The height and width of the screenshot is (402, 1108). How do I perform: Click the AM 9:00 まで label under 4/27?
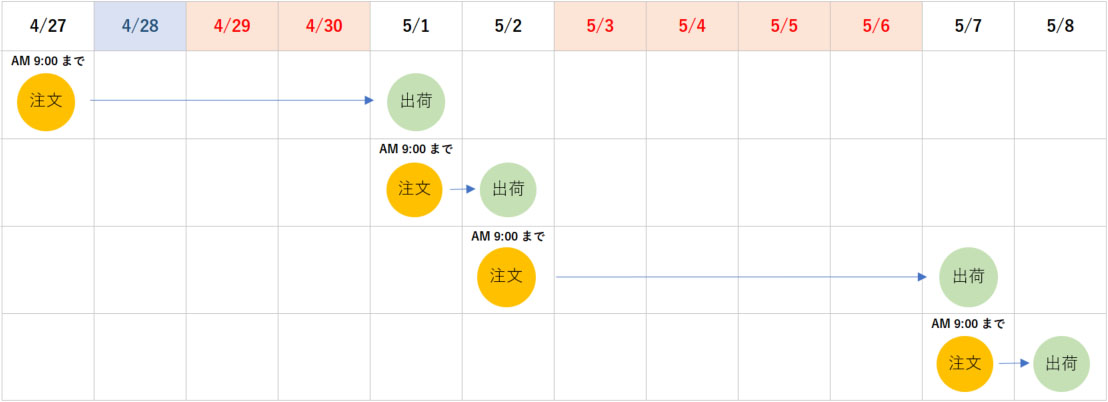coord(48,61)
